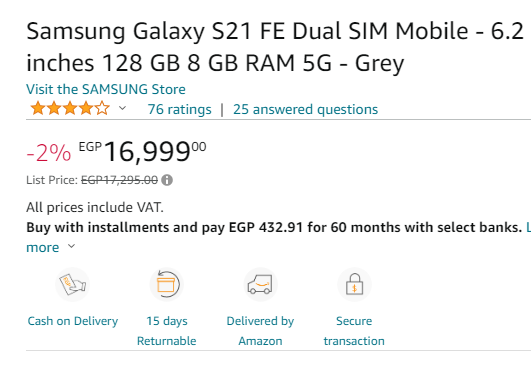The width and height of the screenshot is (531, 374).
Task: Expand the installments 'more' chevron
Action: point(71,246)
